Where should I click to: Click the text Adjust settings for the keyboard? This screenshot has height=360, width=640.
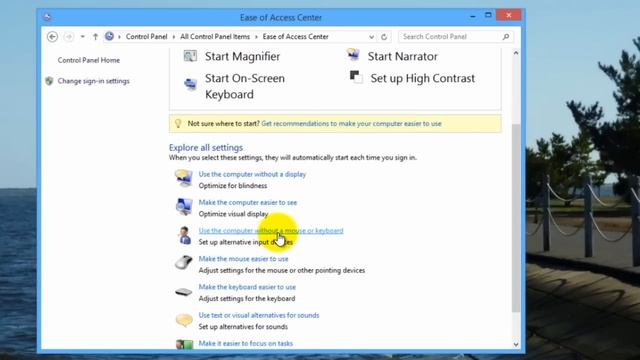[247, 298]
